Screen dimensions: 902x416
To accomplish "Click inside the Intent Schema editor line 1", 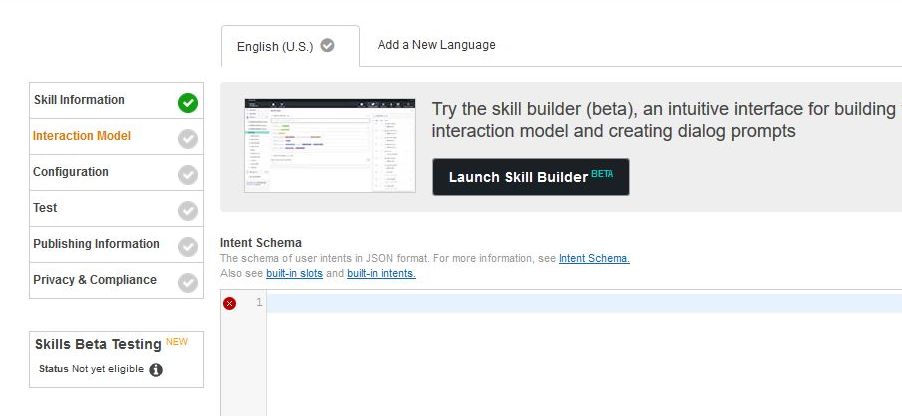I will pos(580,303).
